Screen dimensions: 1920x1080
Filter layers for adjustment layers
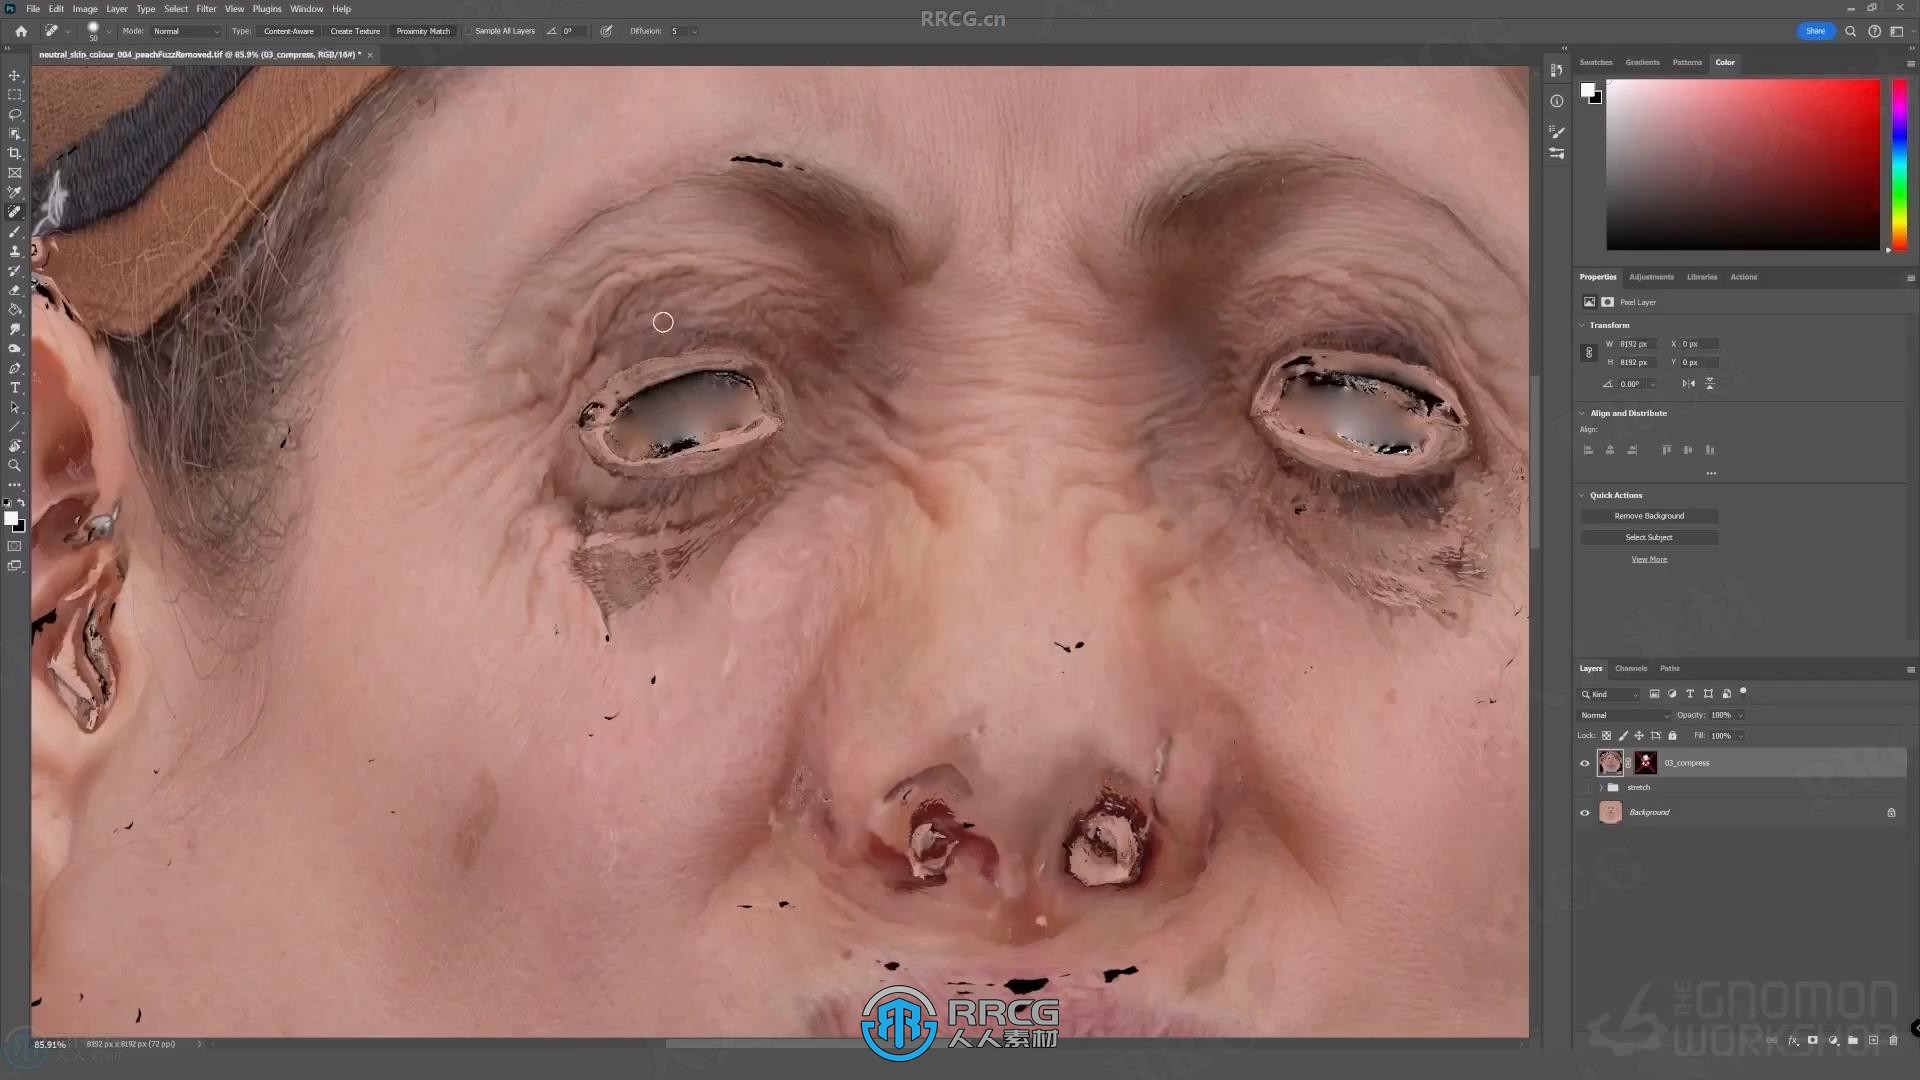(1672, 694)
